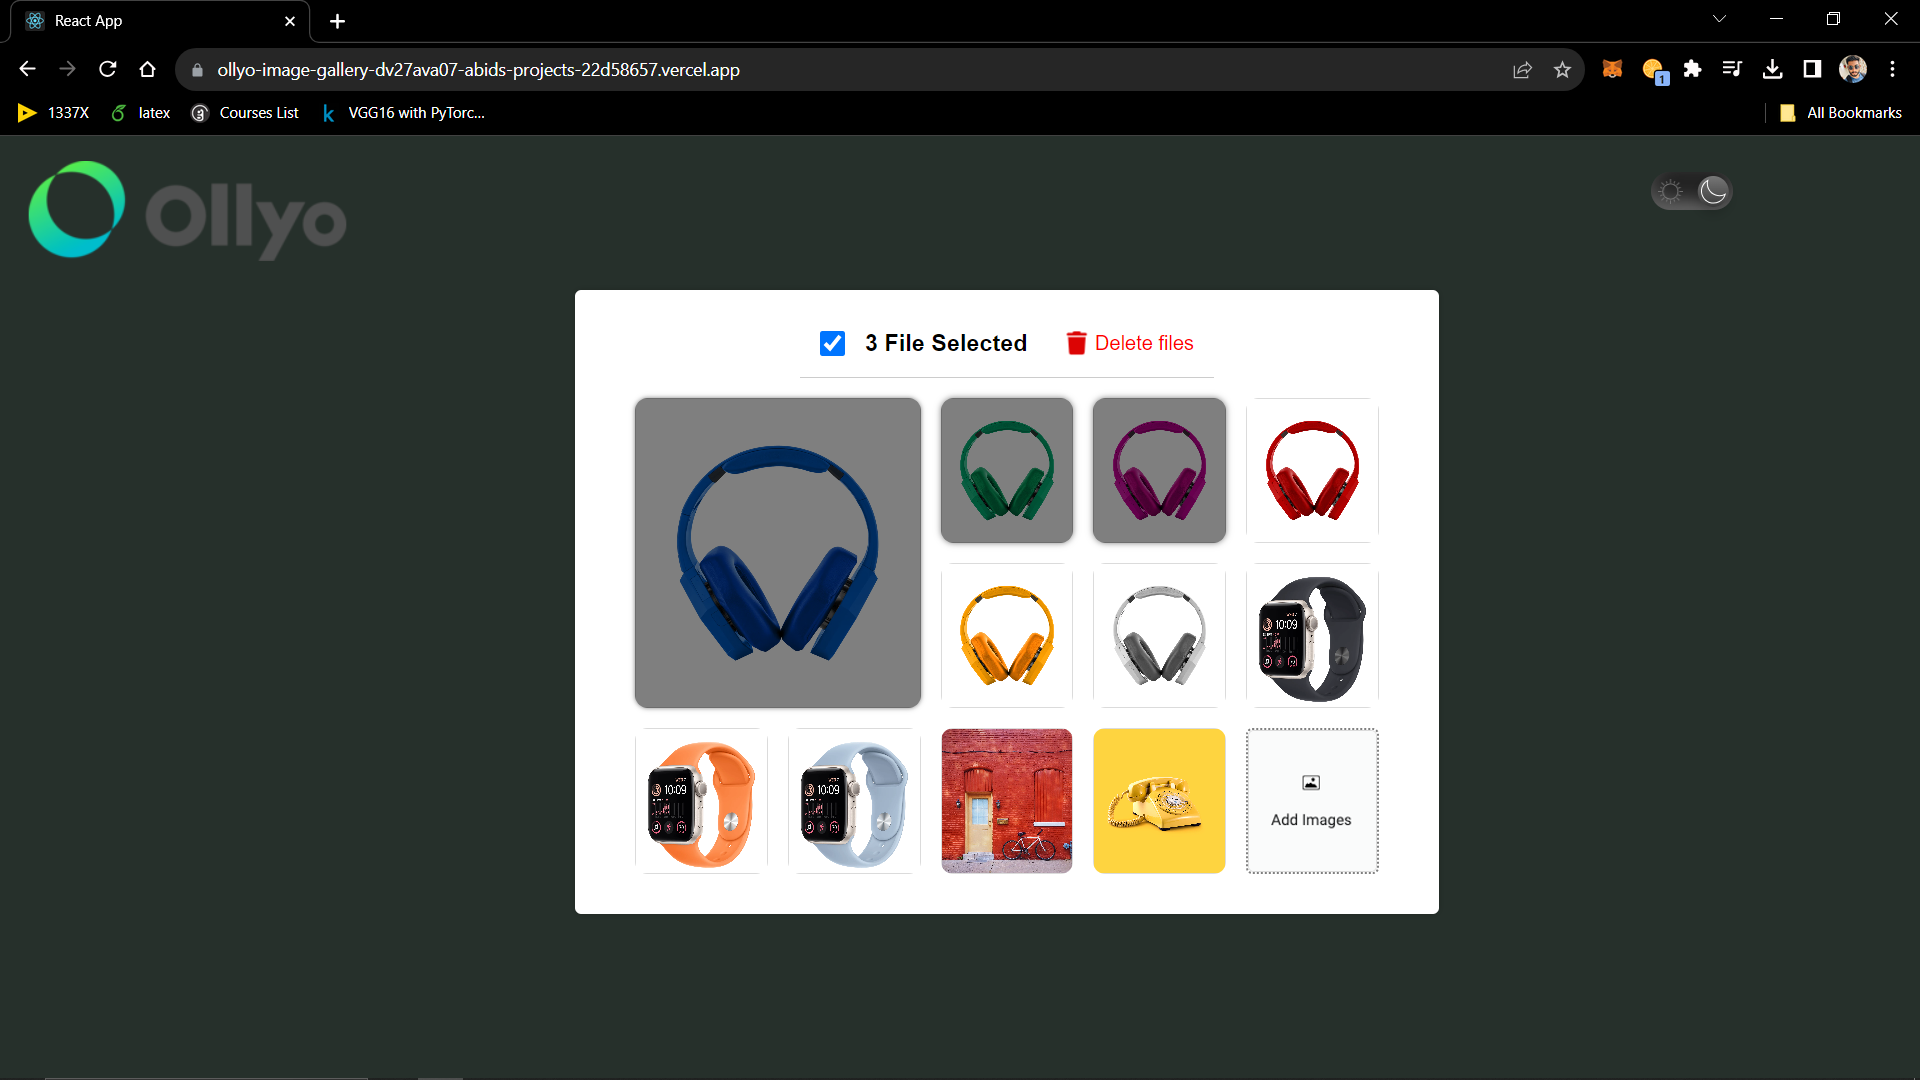Screen dimensions: 1920x1080
Task: Uncheck the 3 File Selected checkbox
Action: [832, 343]
